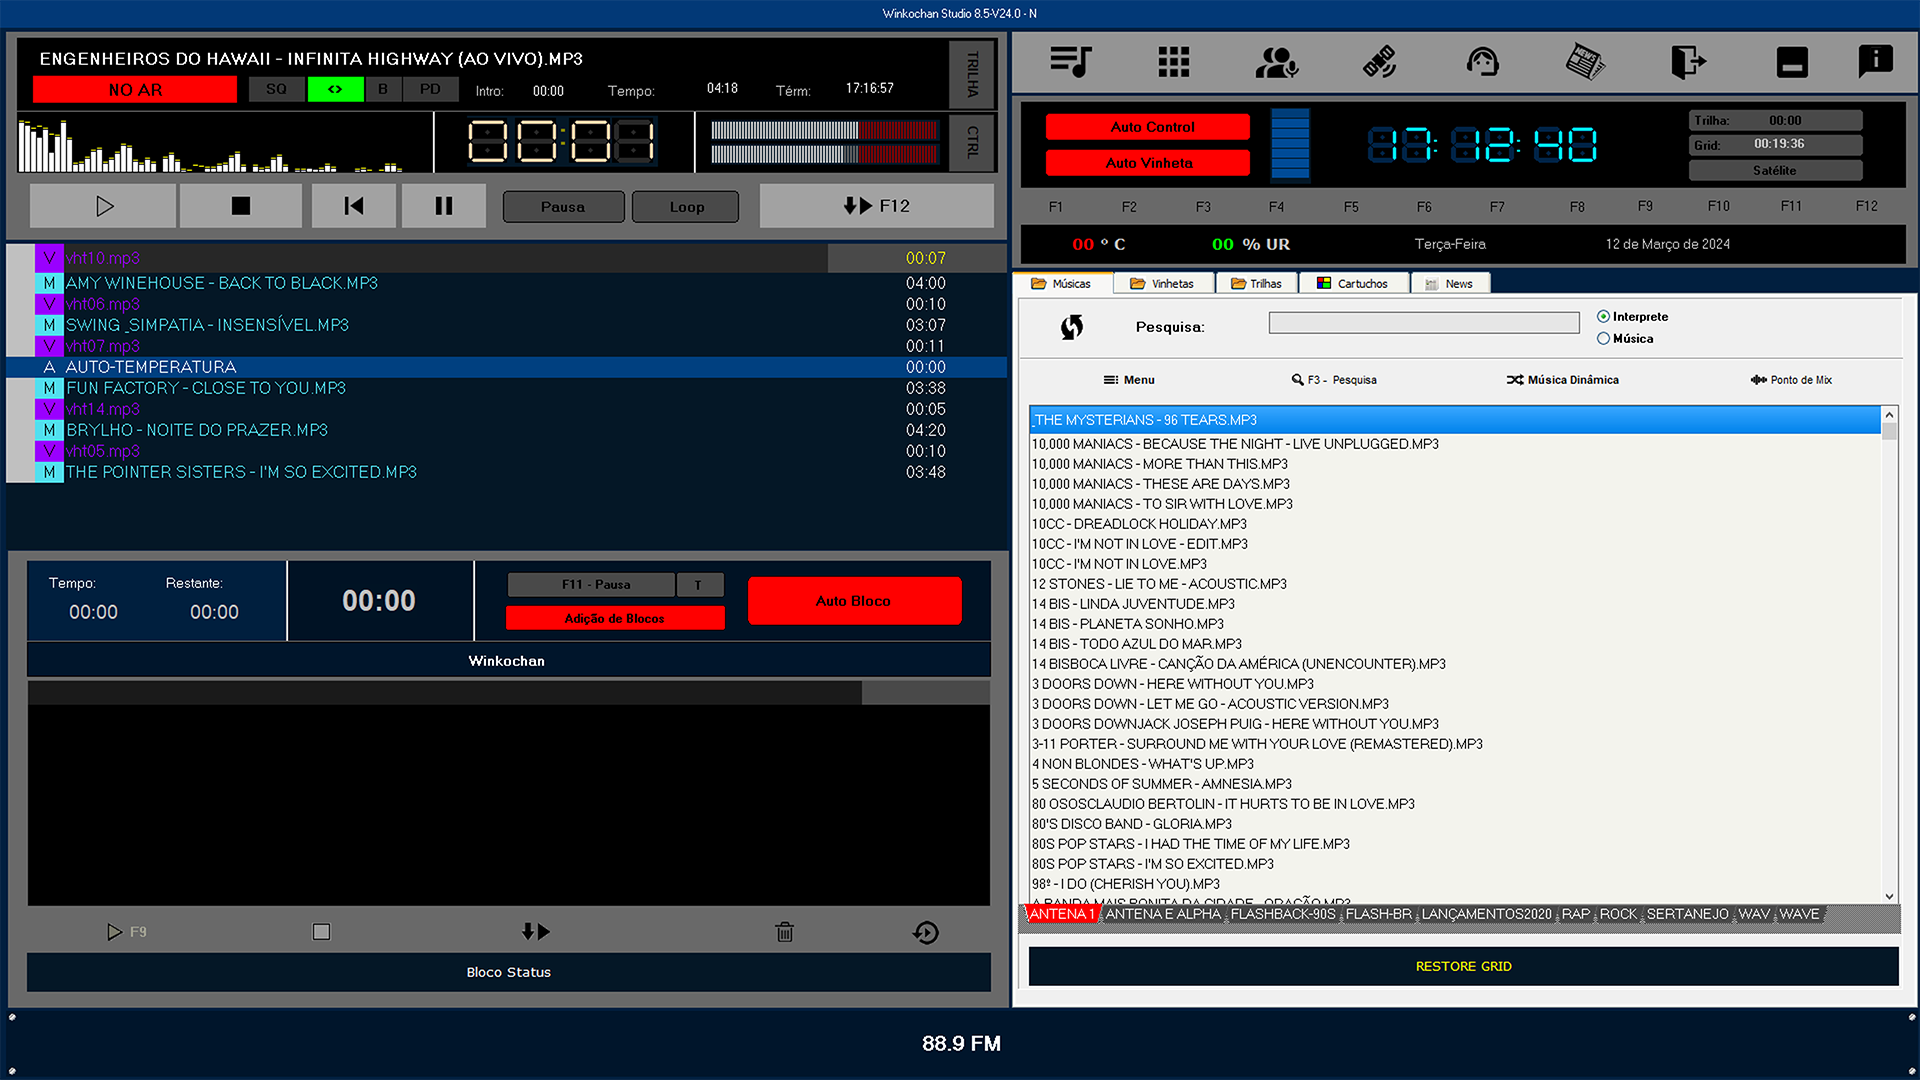
Task: Switch to the Músicas tab
Action: pos(1061,284)
